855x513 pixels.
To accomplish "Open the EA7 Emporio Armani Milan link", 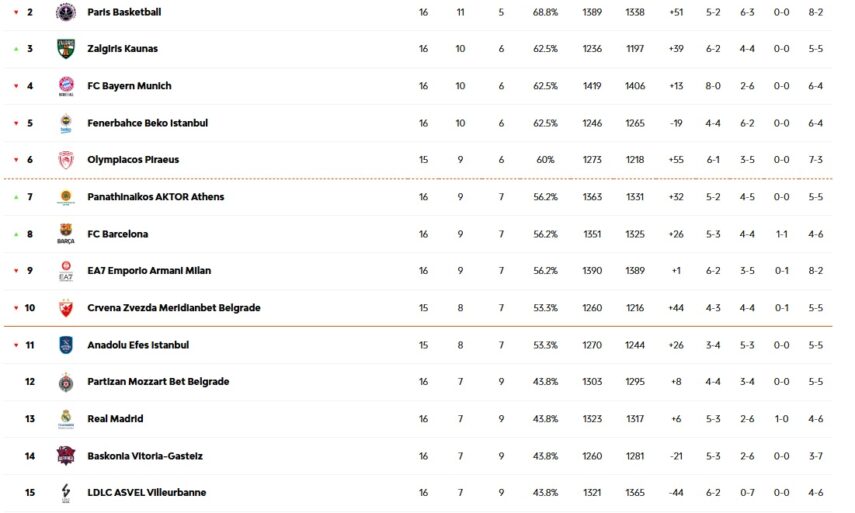I will coord(149,271).
